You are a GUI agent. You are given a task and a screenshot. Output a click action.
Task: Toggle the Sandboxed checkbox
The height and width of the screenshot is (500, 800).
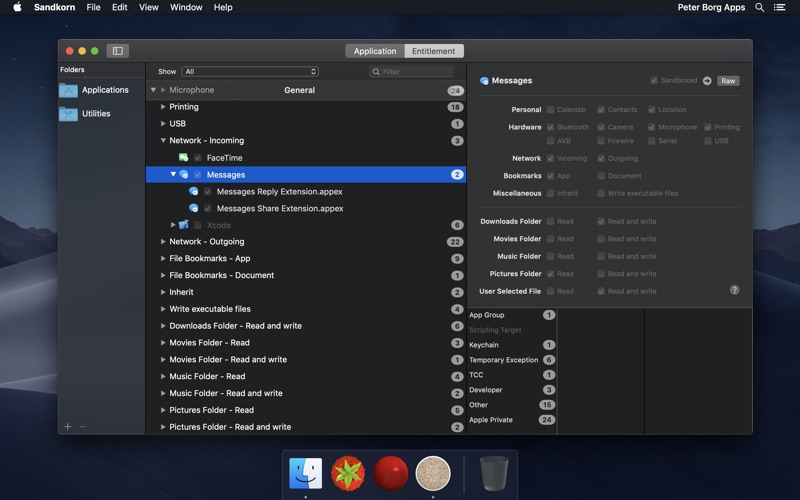(x=654, y=80)
